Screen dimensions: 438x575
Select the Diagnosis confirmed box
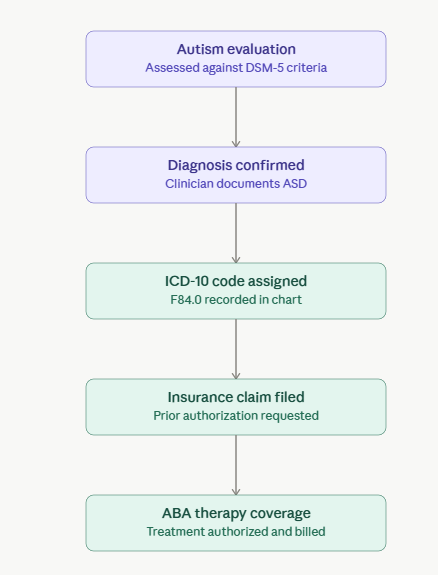click(236, 175)
